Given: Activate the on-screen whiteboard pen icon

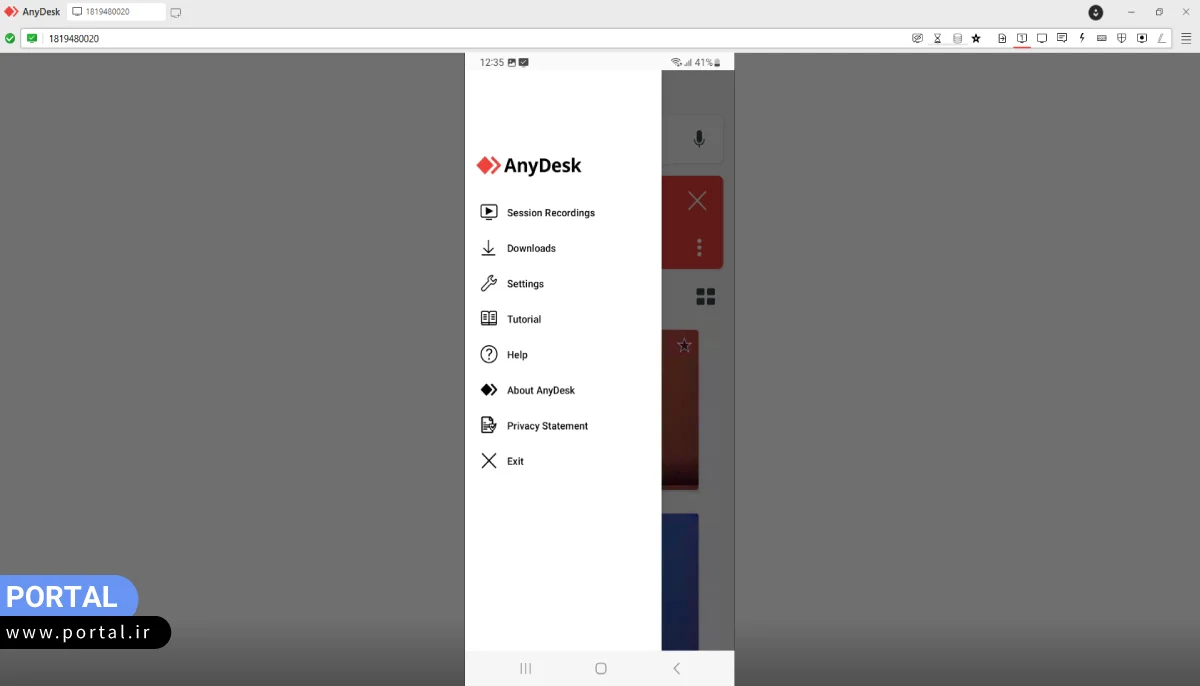Looking at the screenshot, I should pyautogui.click(x=1161, y=37).
